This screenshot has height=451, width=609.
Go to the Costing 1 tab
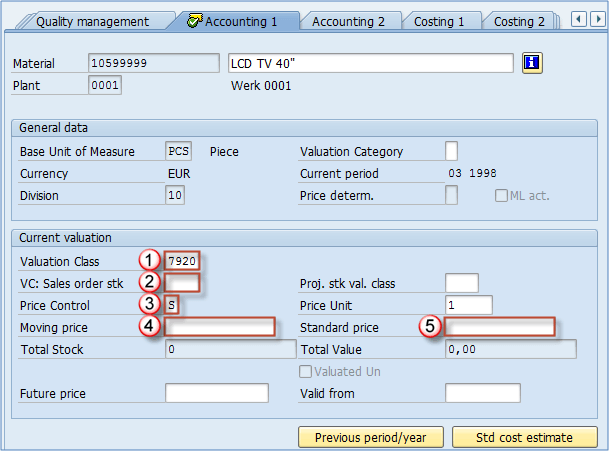pos(439,21)
